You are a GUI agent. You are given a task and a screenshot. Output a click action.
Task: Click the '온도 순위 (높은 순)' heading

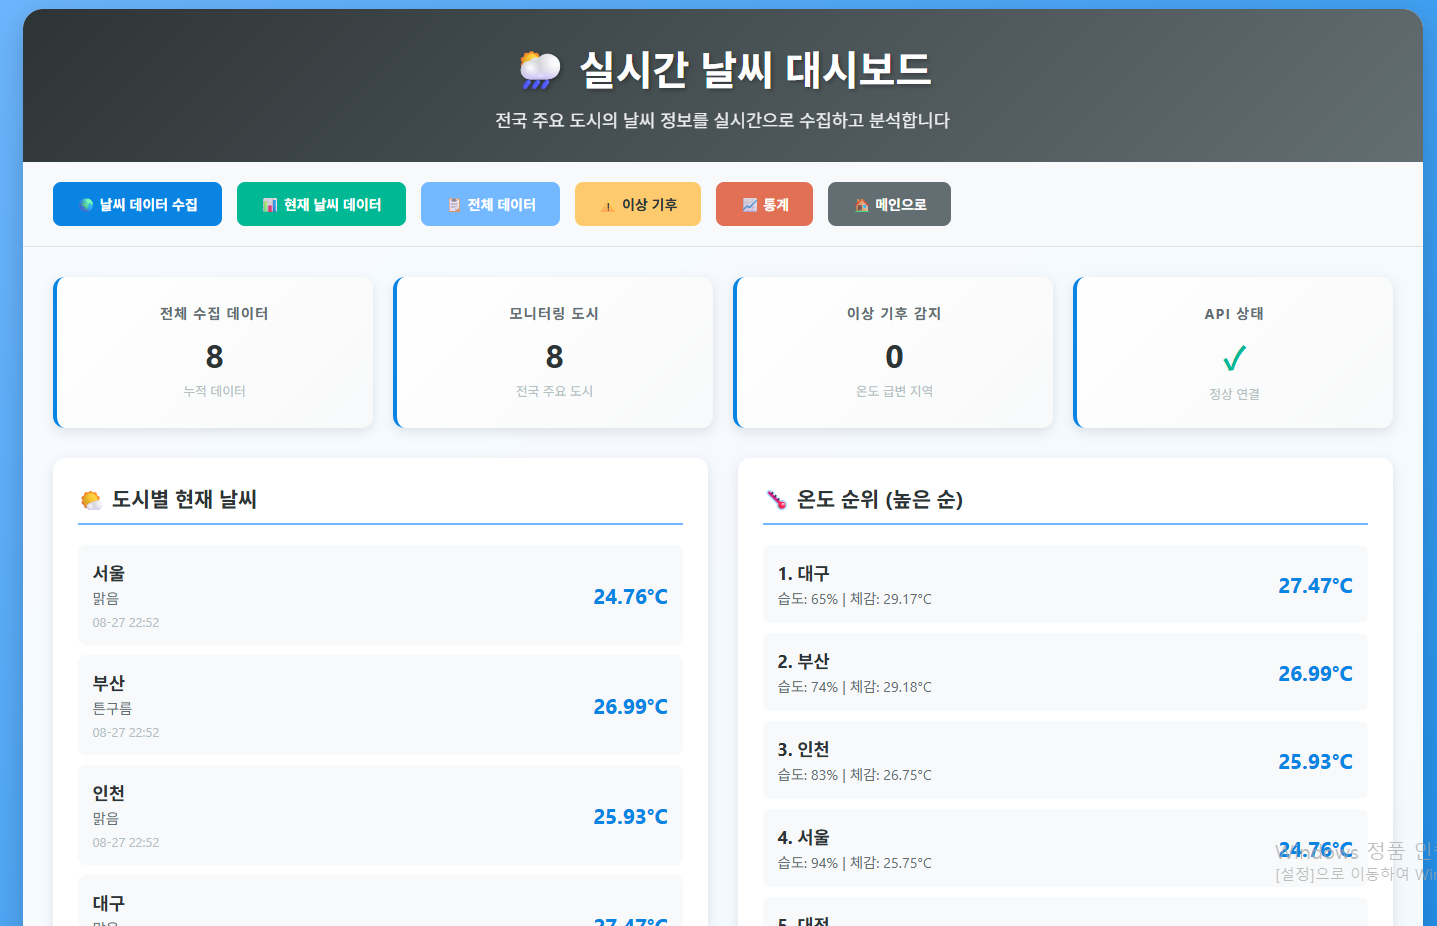click(879, 499)
